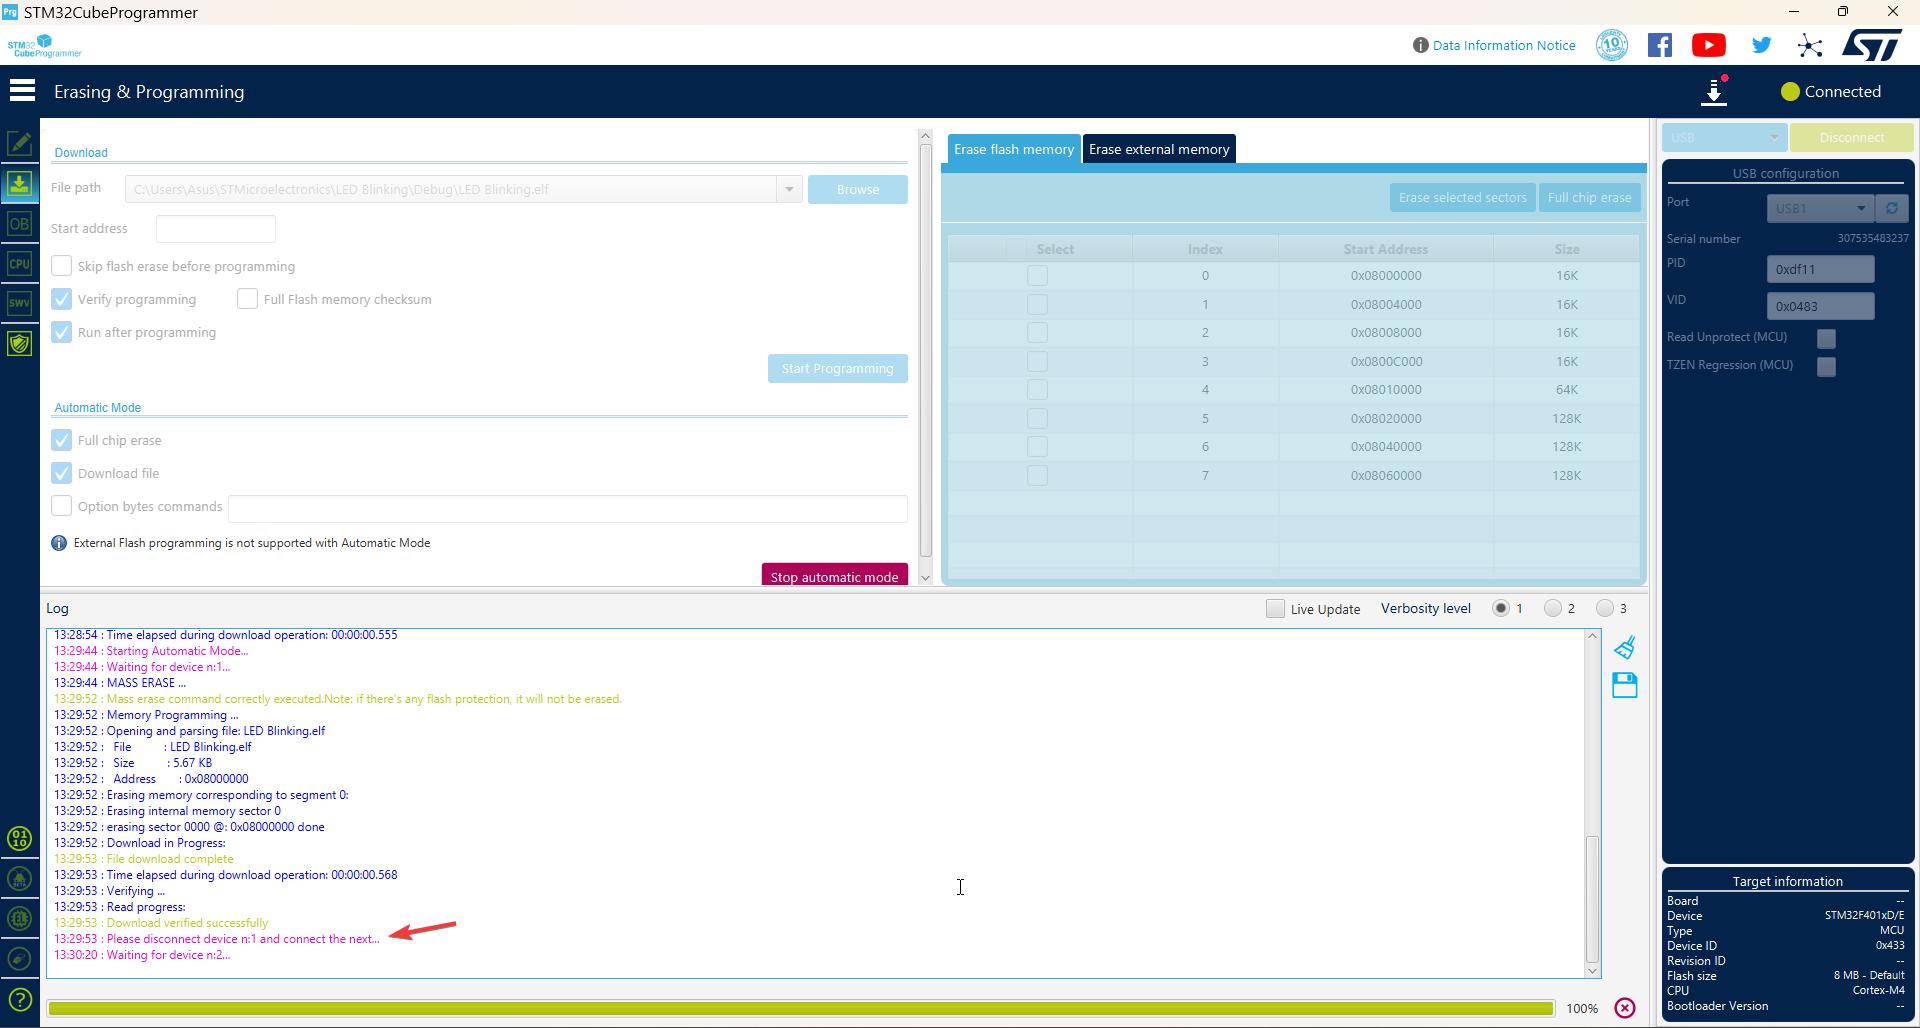Click the Start address input field

216,228
